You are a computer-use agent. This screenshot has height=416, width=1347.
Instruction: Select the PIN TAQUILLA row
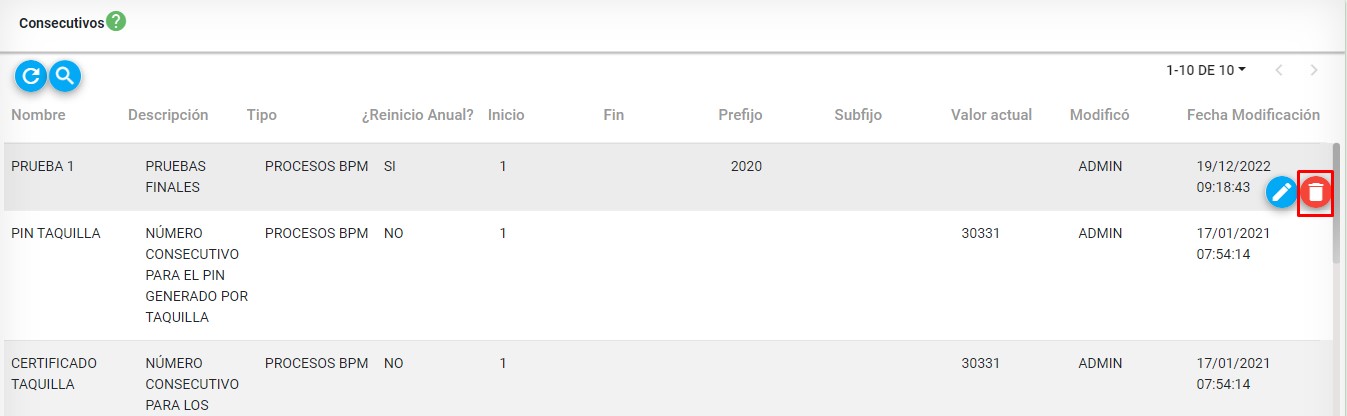coord(55,234)
